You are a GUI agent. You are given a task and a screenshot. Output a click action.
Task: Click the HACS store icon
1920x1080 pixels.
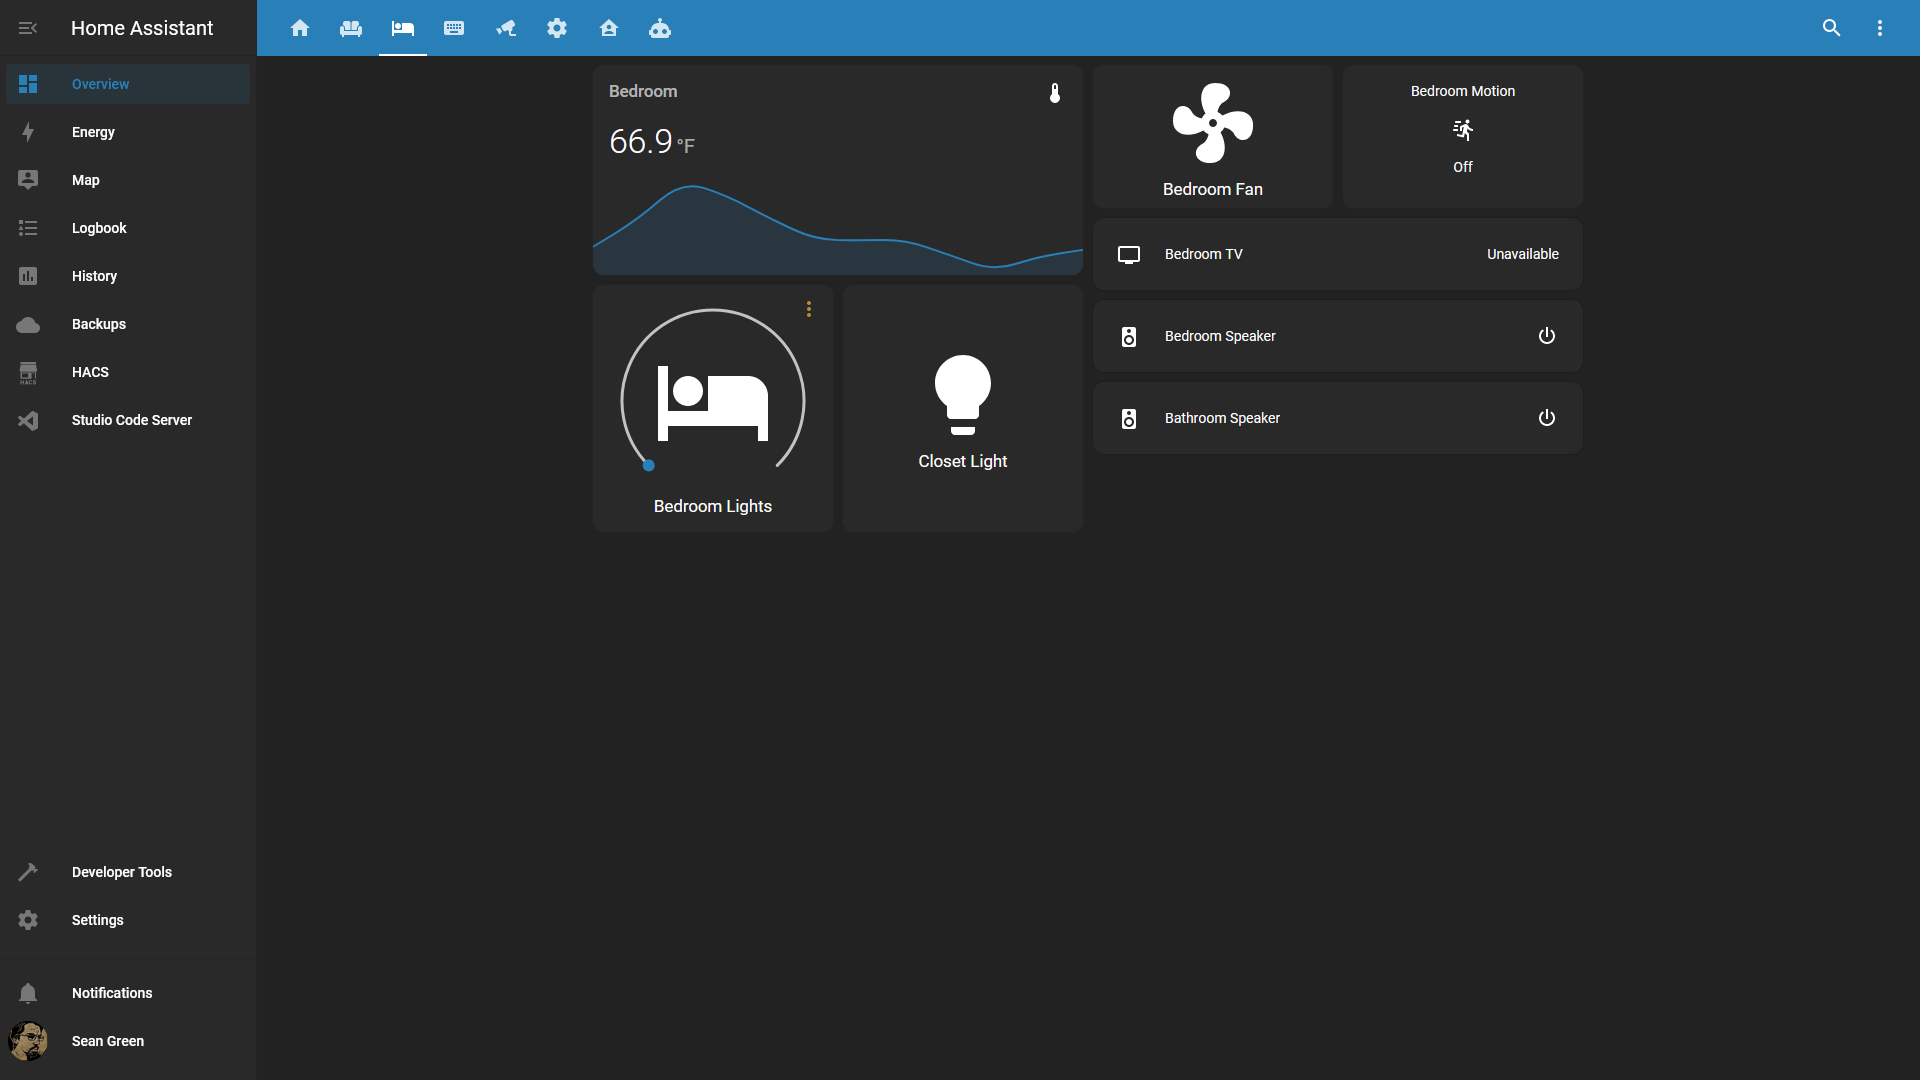[28, 372]
